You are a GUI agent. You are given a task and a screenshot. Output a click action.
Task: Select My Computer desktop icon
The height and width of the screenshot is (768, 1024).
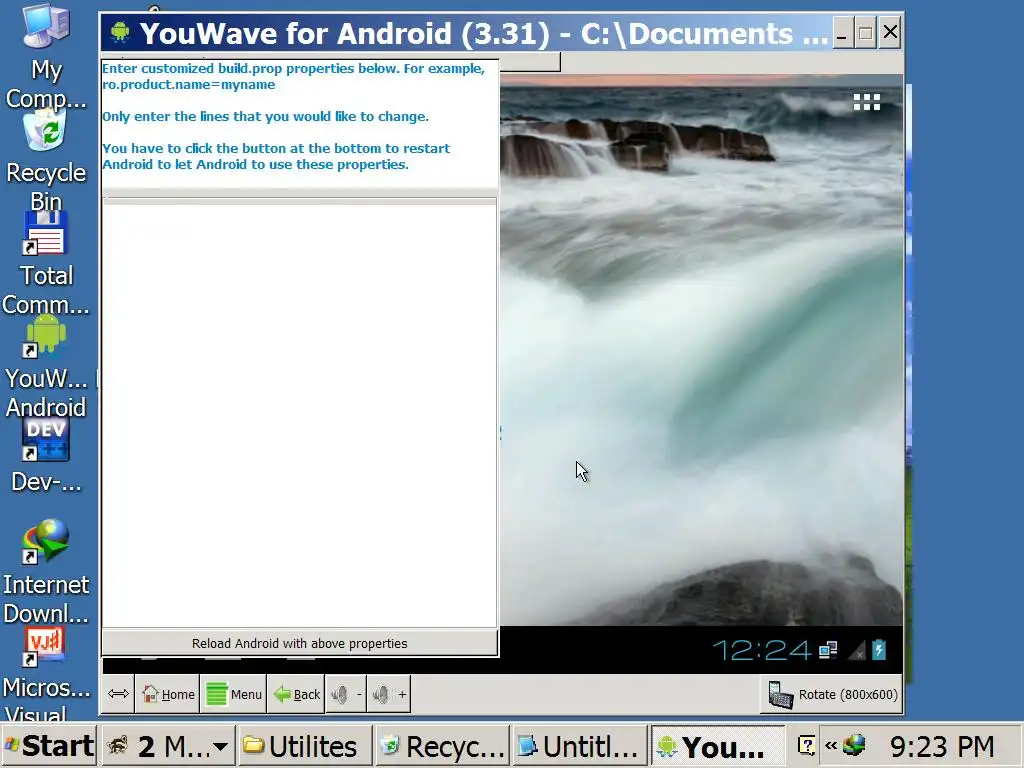click(46, 56)
